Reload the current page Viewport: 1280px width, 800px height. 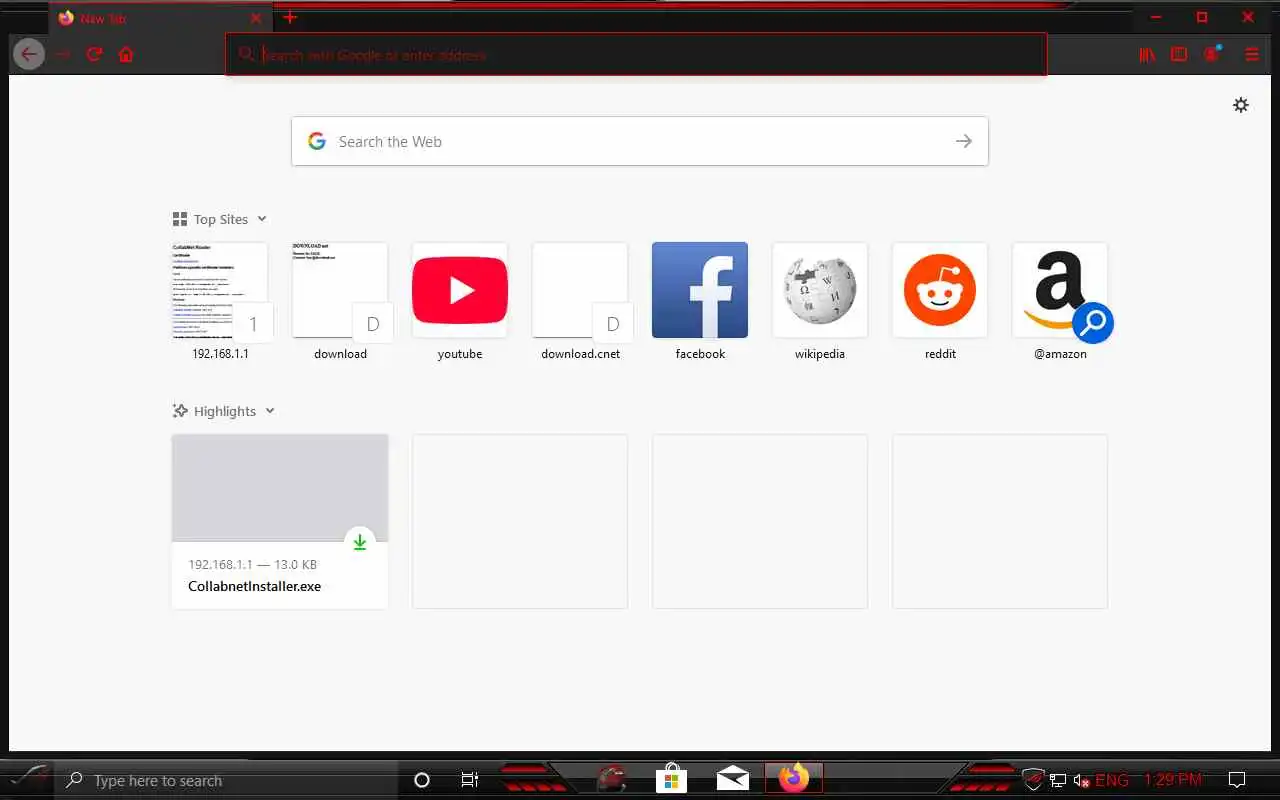pos(94,54)
